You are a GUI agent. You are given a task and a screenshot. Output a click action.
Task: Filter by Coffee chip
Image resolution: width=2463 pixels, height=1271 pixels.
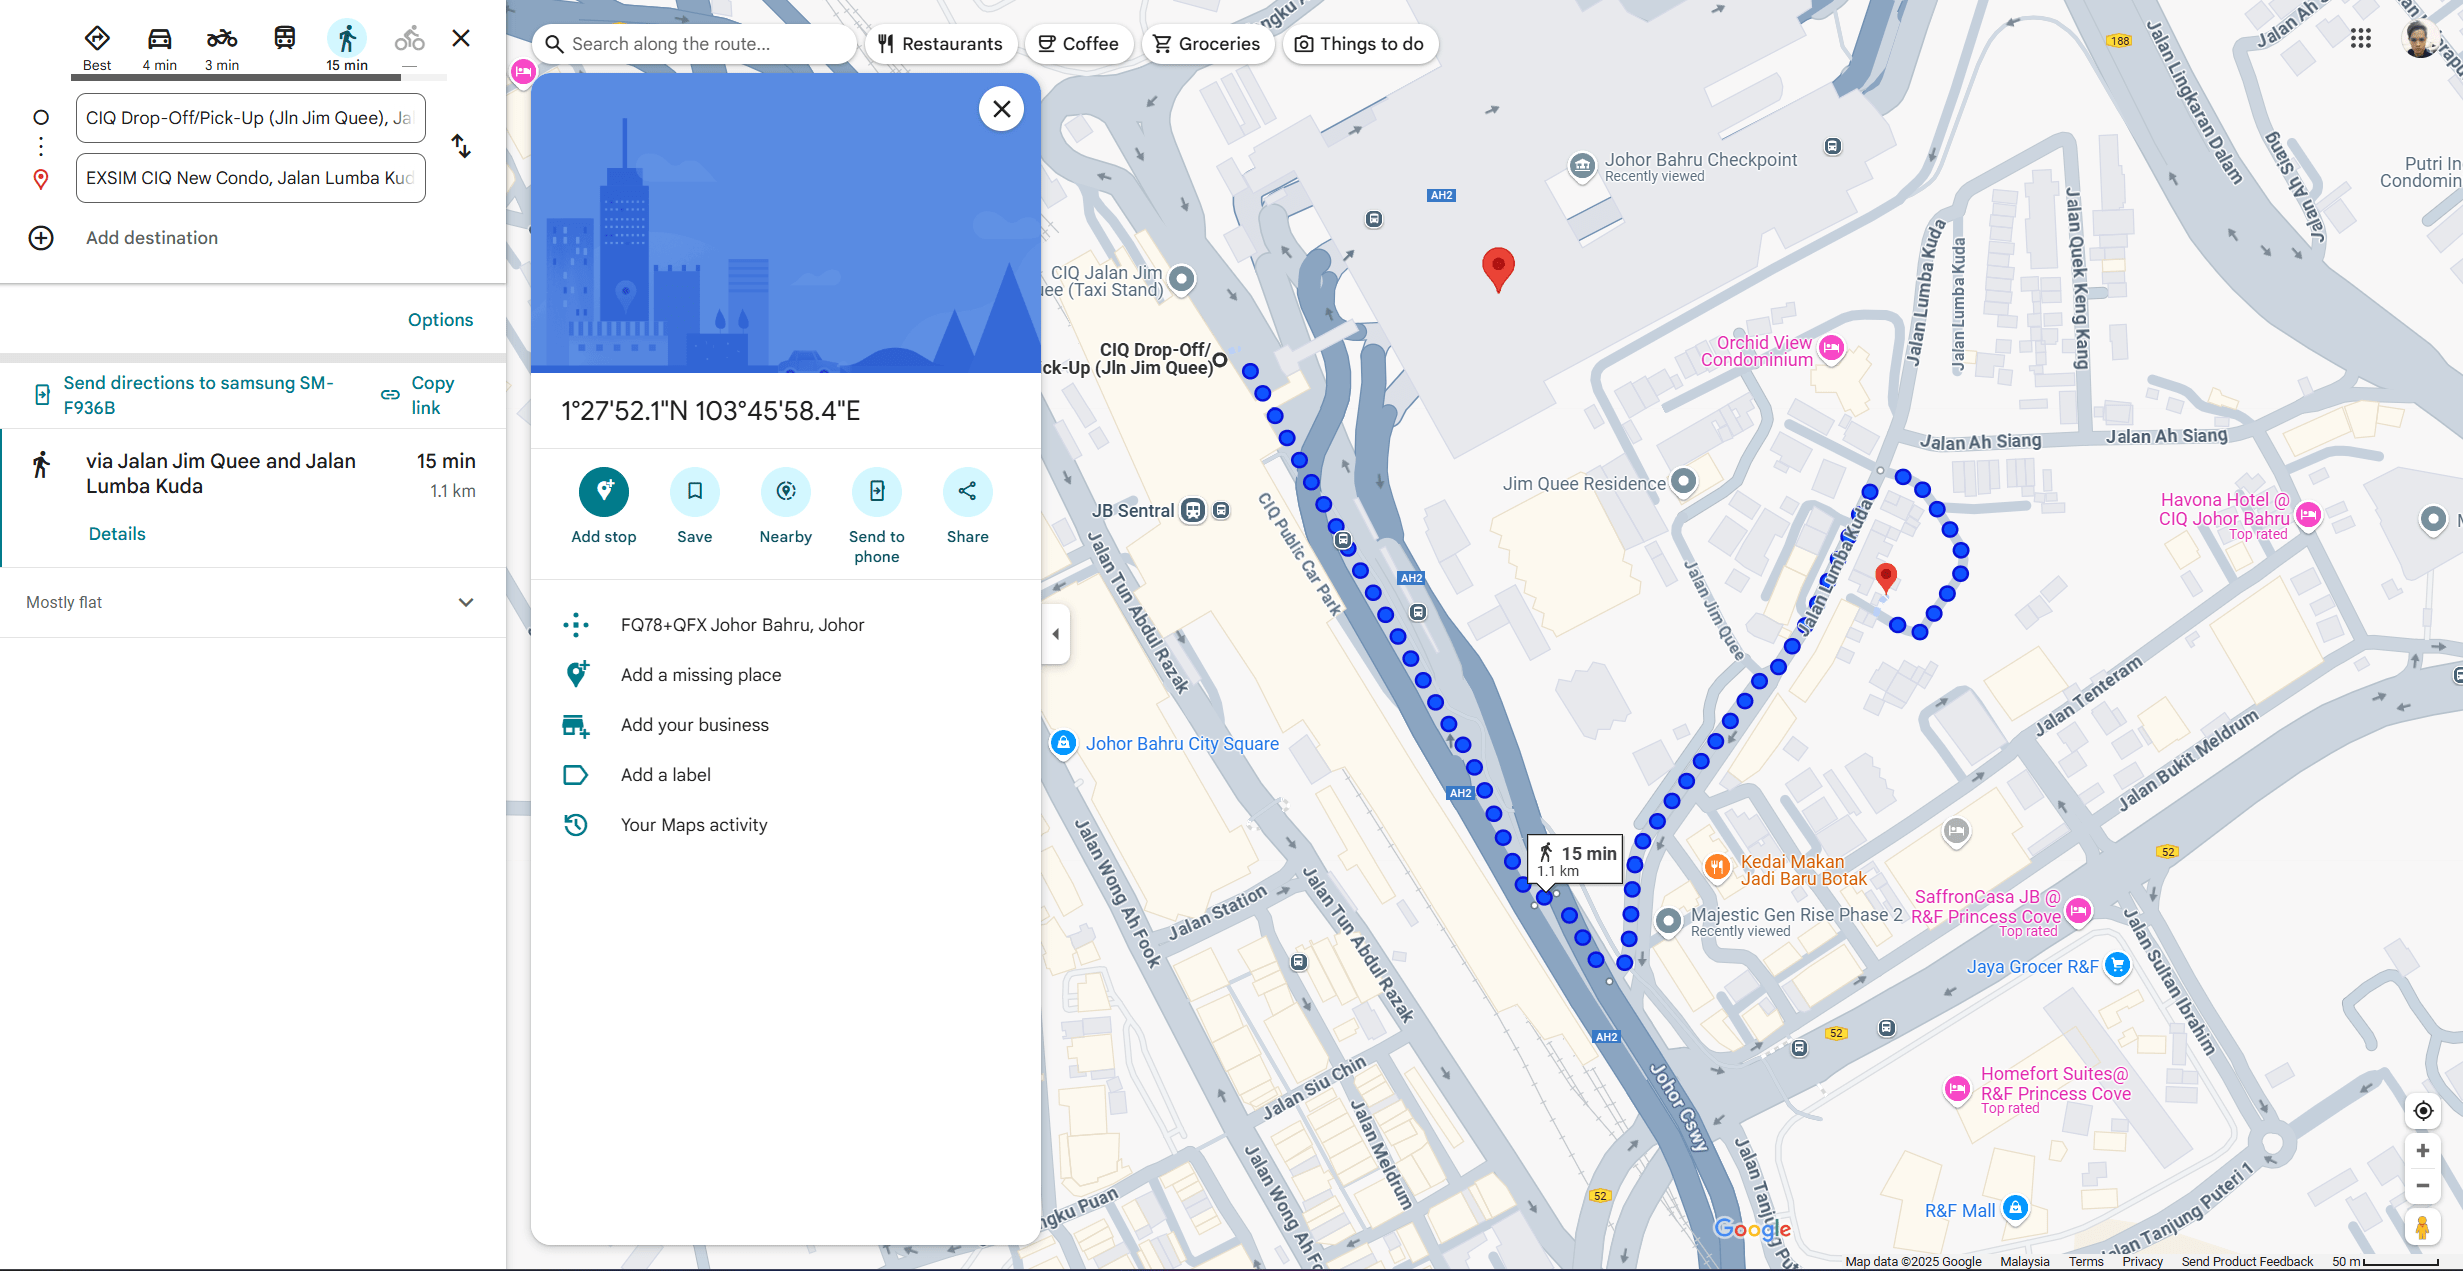pos(1078,44)
